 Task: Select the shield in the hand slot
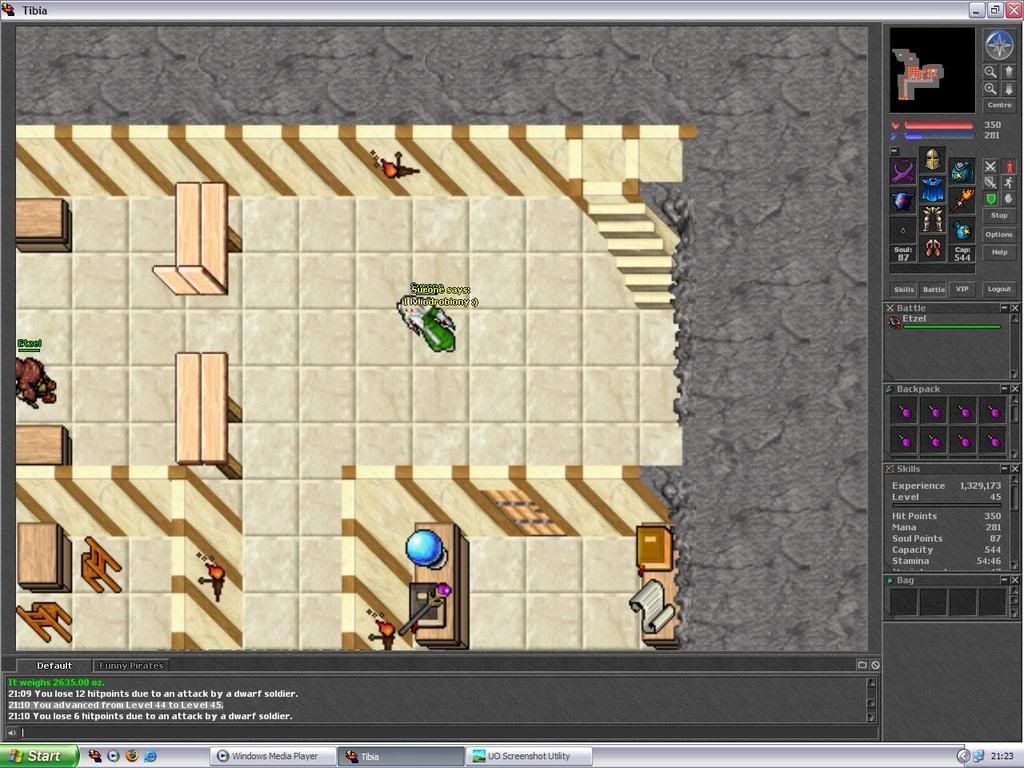coord(903,201)
